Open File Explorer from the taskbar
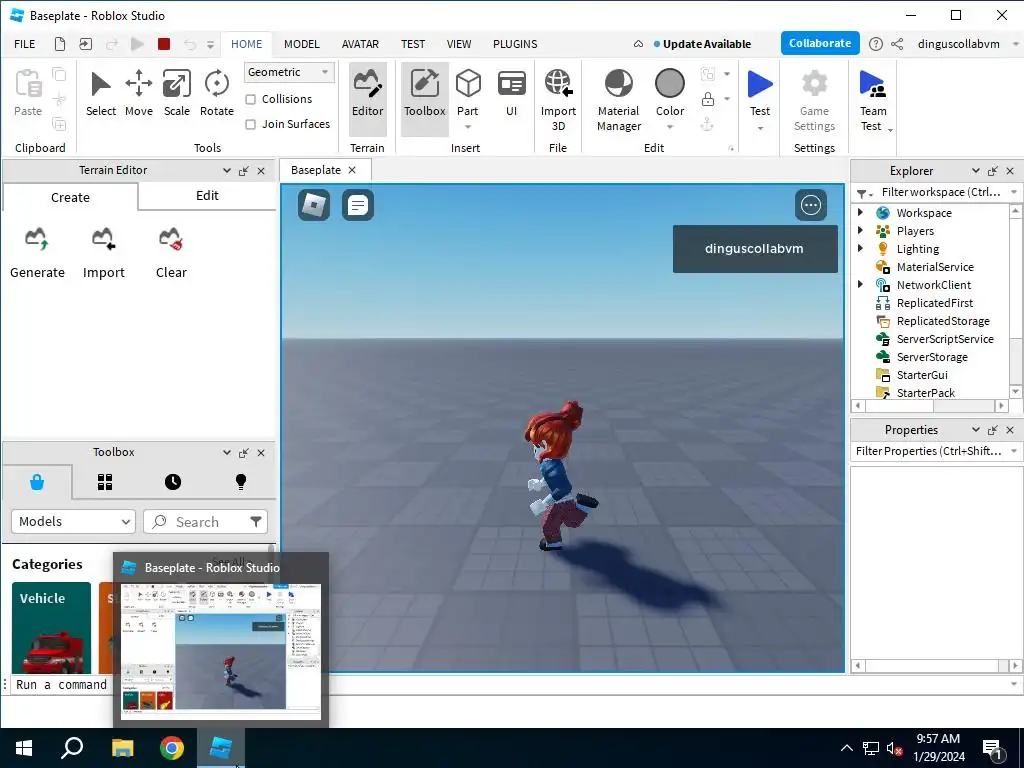This screenshot has width=1024, height=768. click(x=122, y=748)
